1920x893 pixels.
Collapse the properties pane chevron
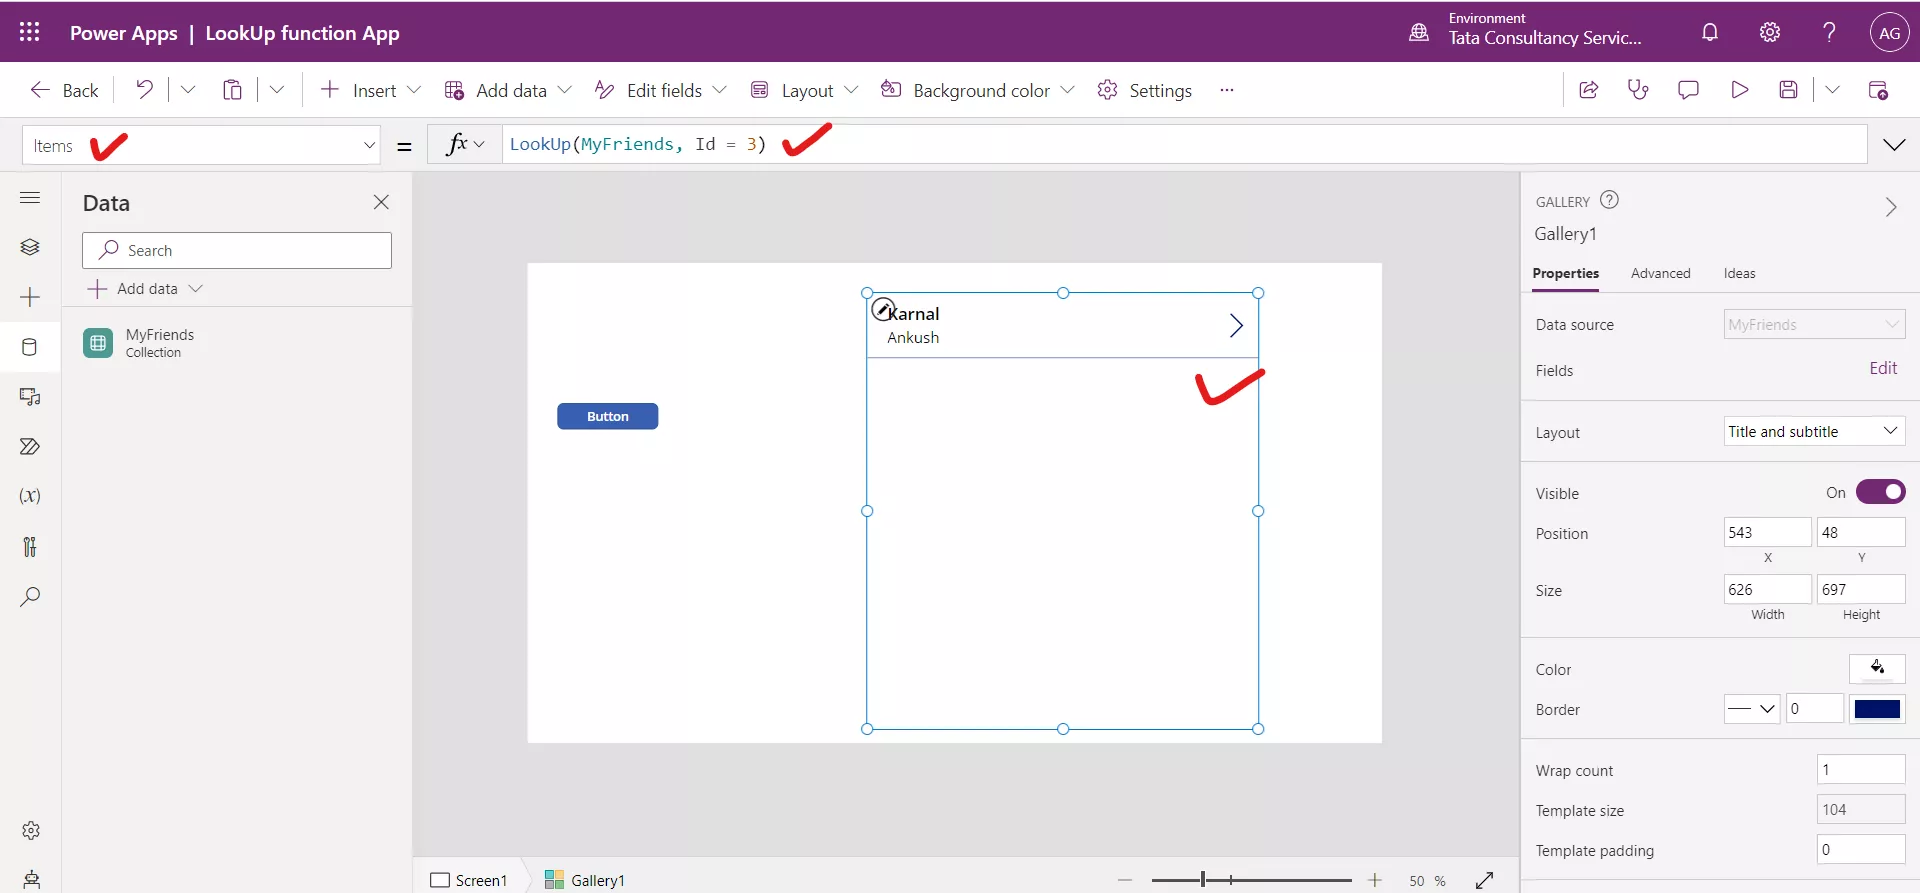(x=1891, y=207)
